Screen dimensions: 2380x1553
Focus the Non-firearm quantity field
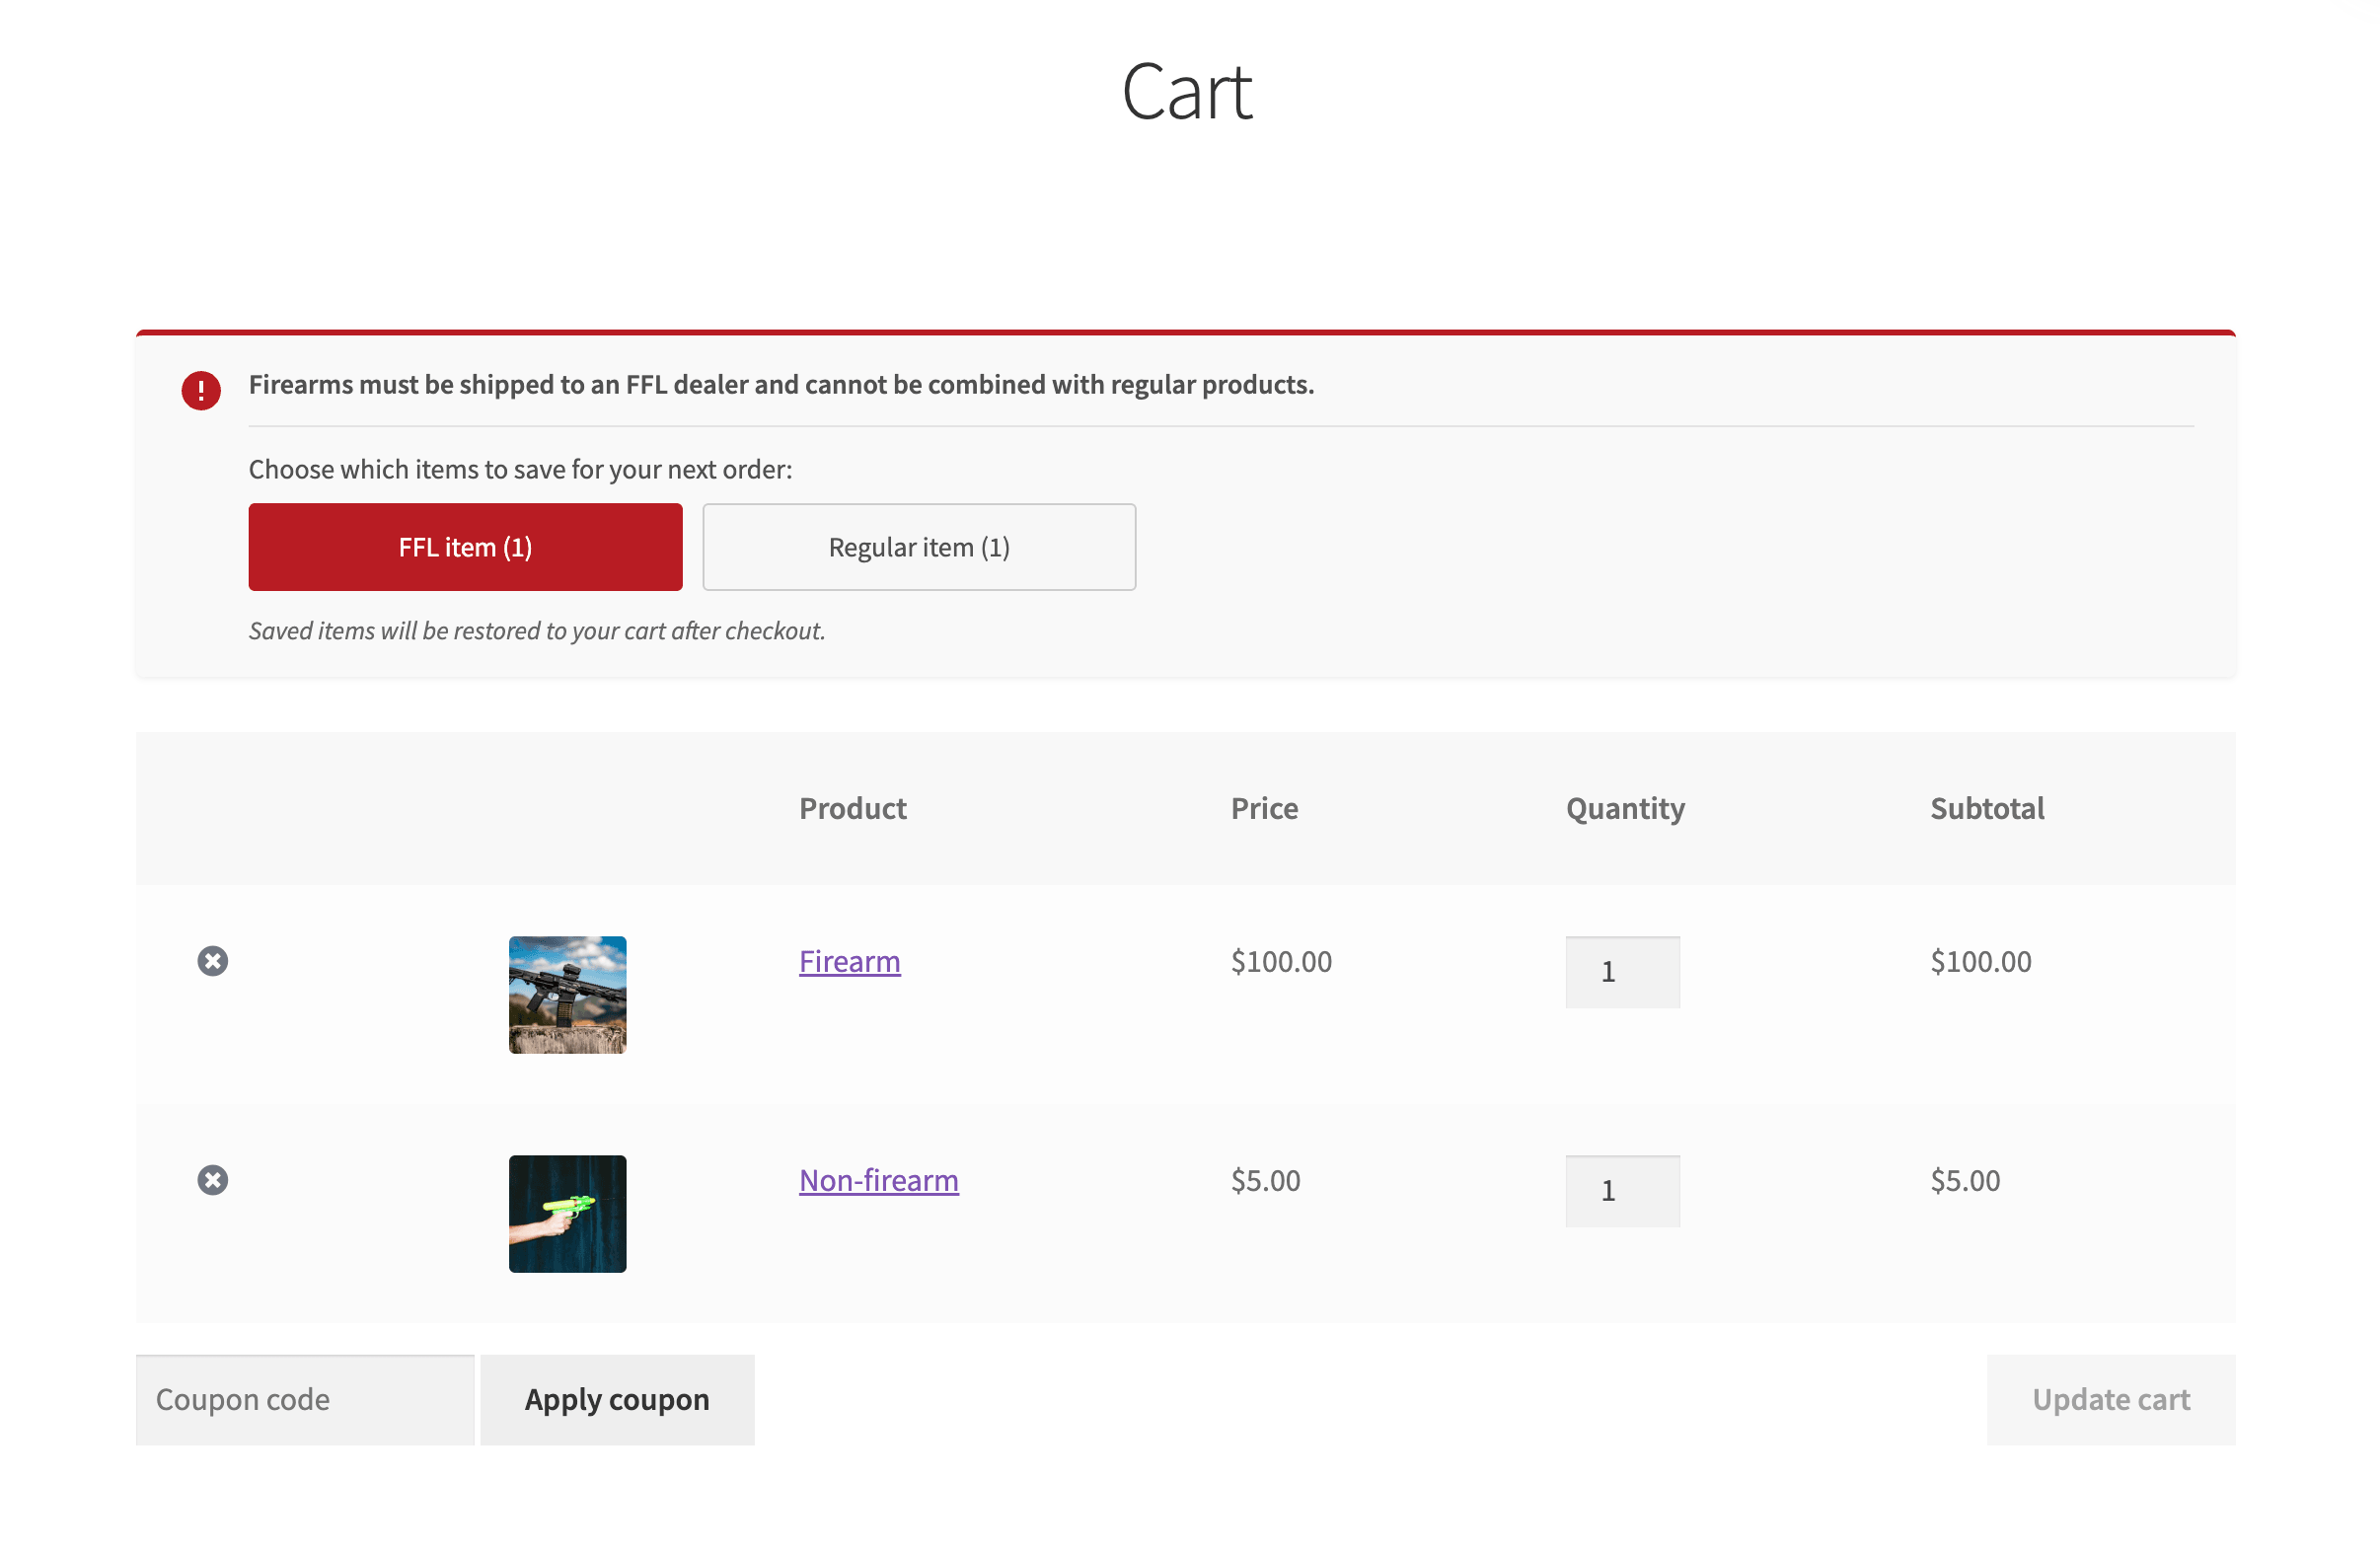[x=1625, y=1193]
